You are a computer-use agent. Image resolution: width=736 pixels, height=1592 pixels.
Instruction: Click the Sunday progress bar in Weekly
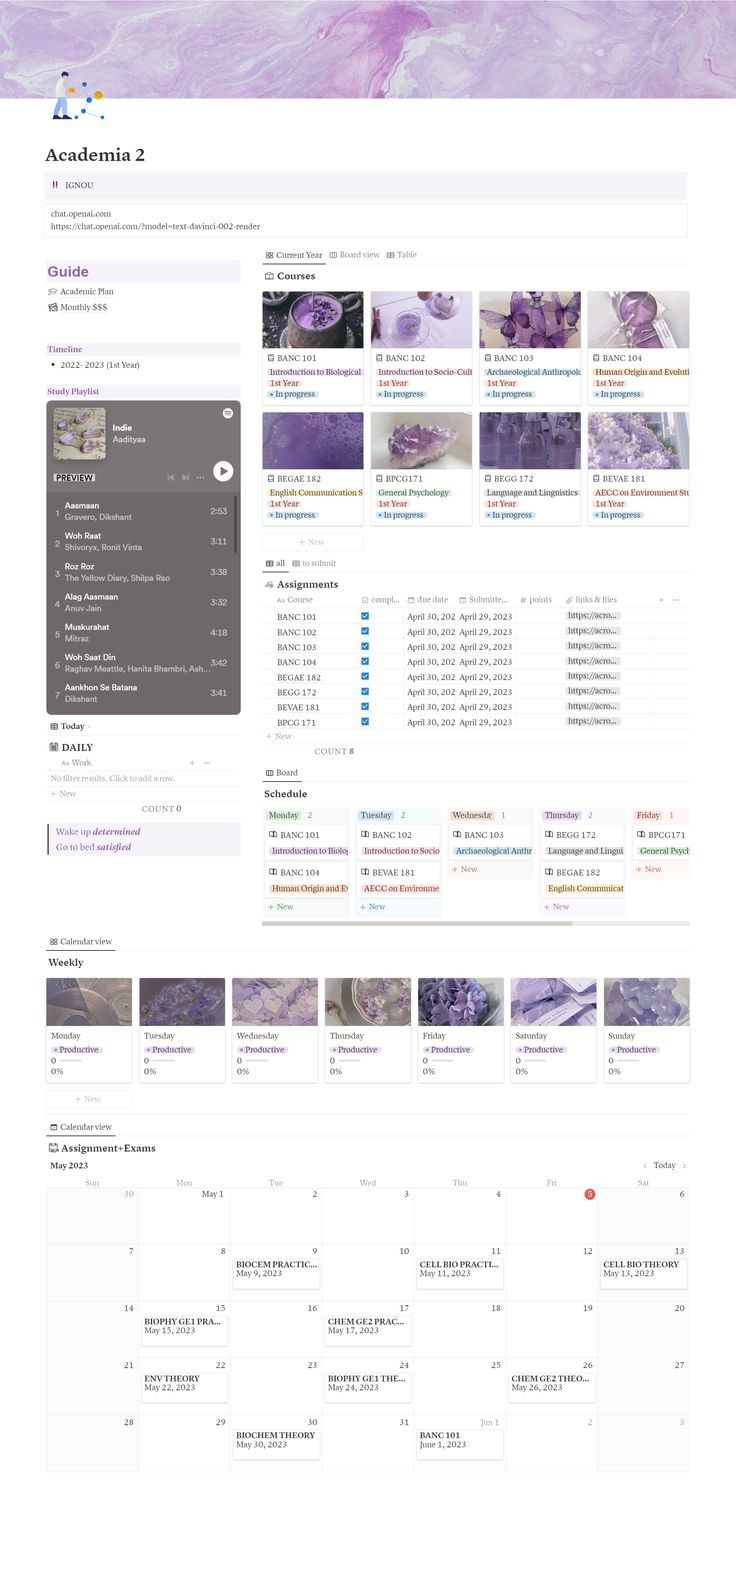(x=627, y=1060)
